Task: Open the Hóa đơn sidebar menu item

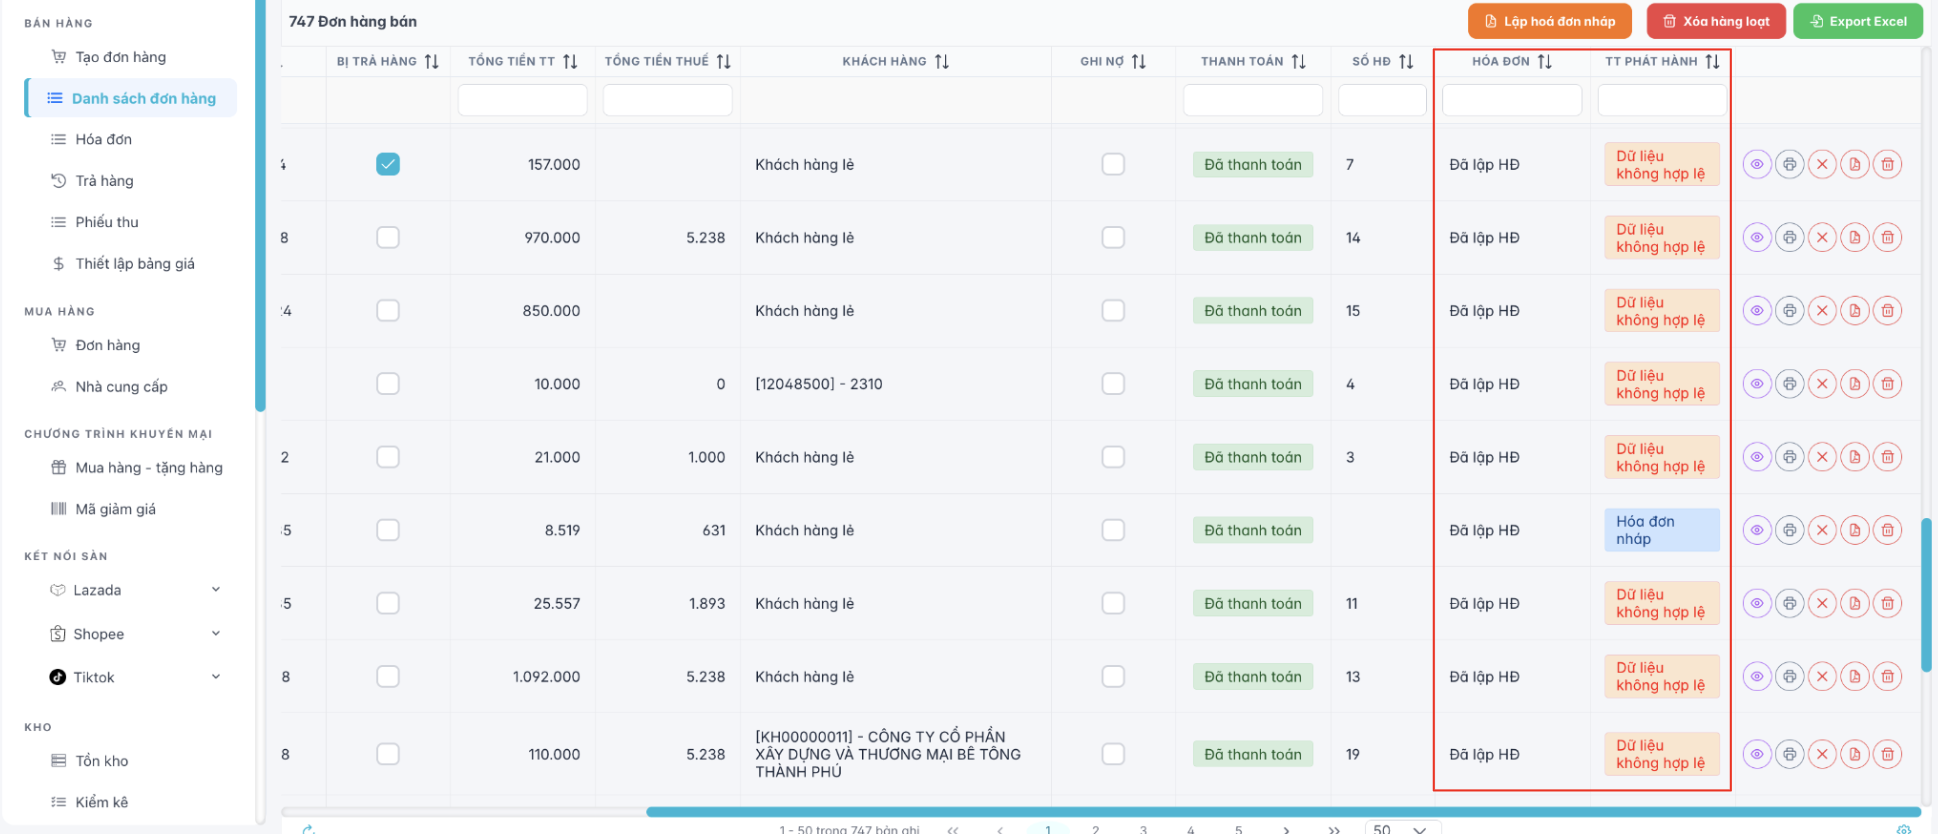Action: 103,139
